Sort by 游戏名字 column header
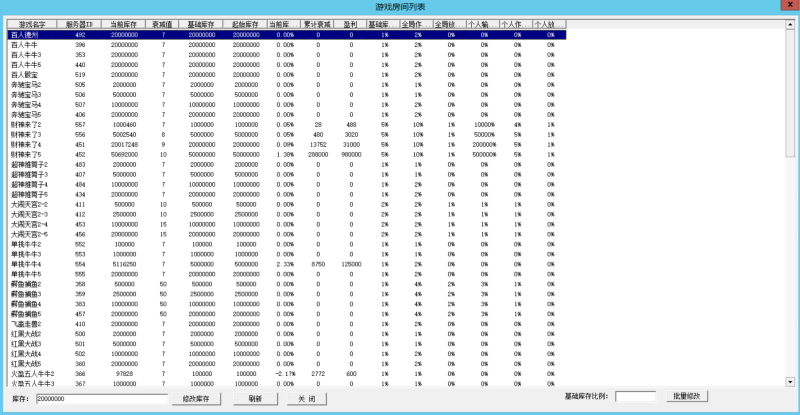This screenshot has height=415, width=800. (32, 23)
